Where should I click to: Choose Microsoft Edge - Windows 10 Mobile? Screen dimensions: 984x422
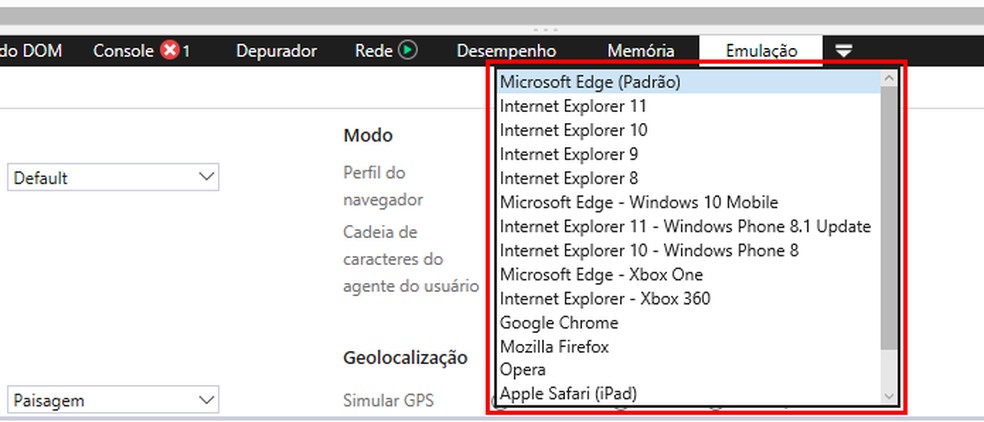point(639,202)
